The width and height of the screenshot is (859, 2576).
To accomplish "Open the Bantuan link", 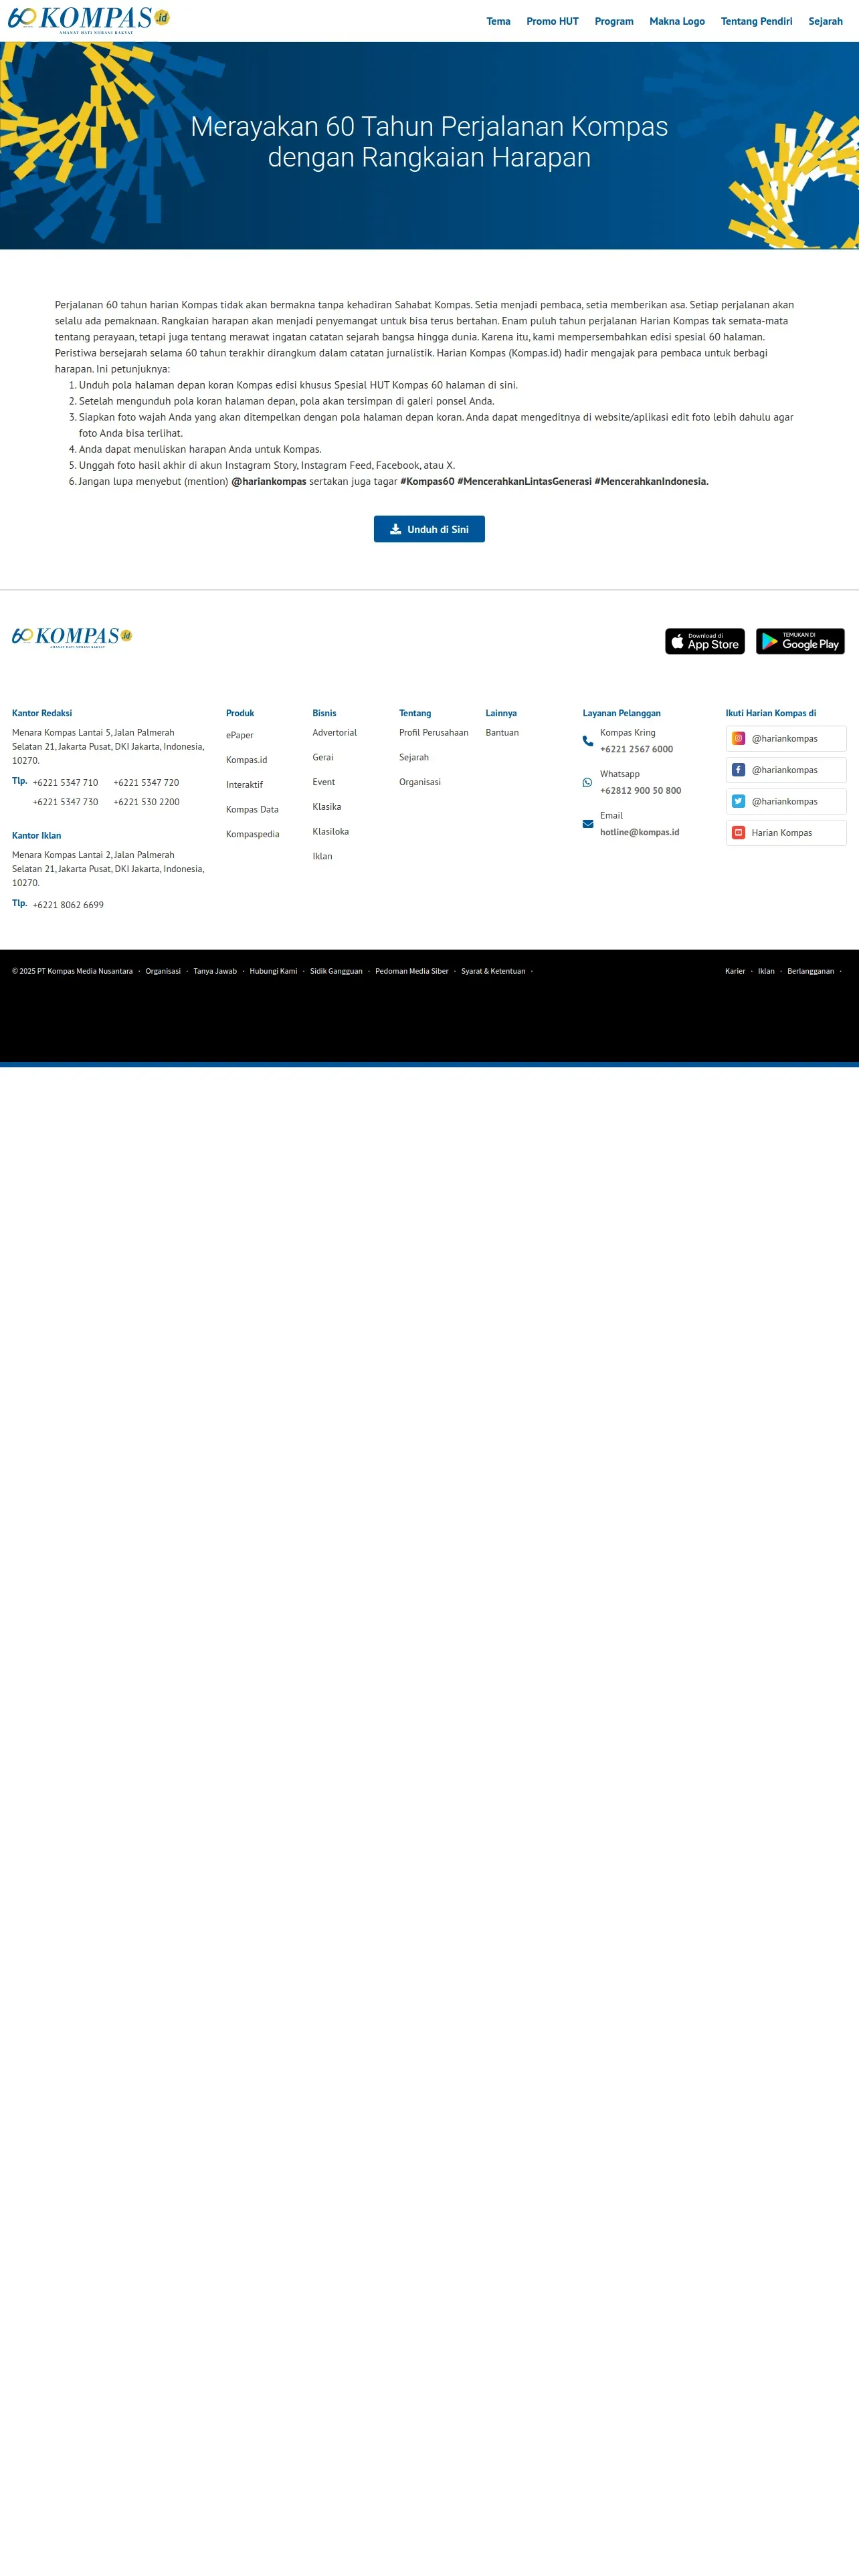I will point(502,733).
